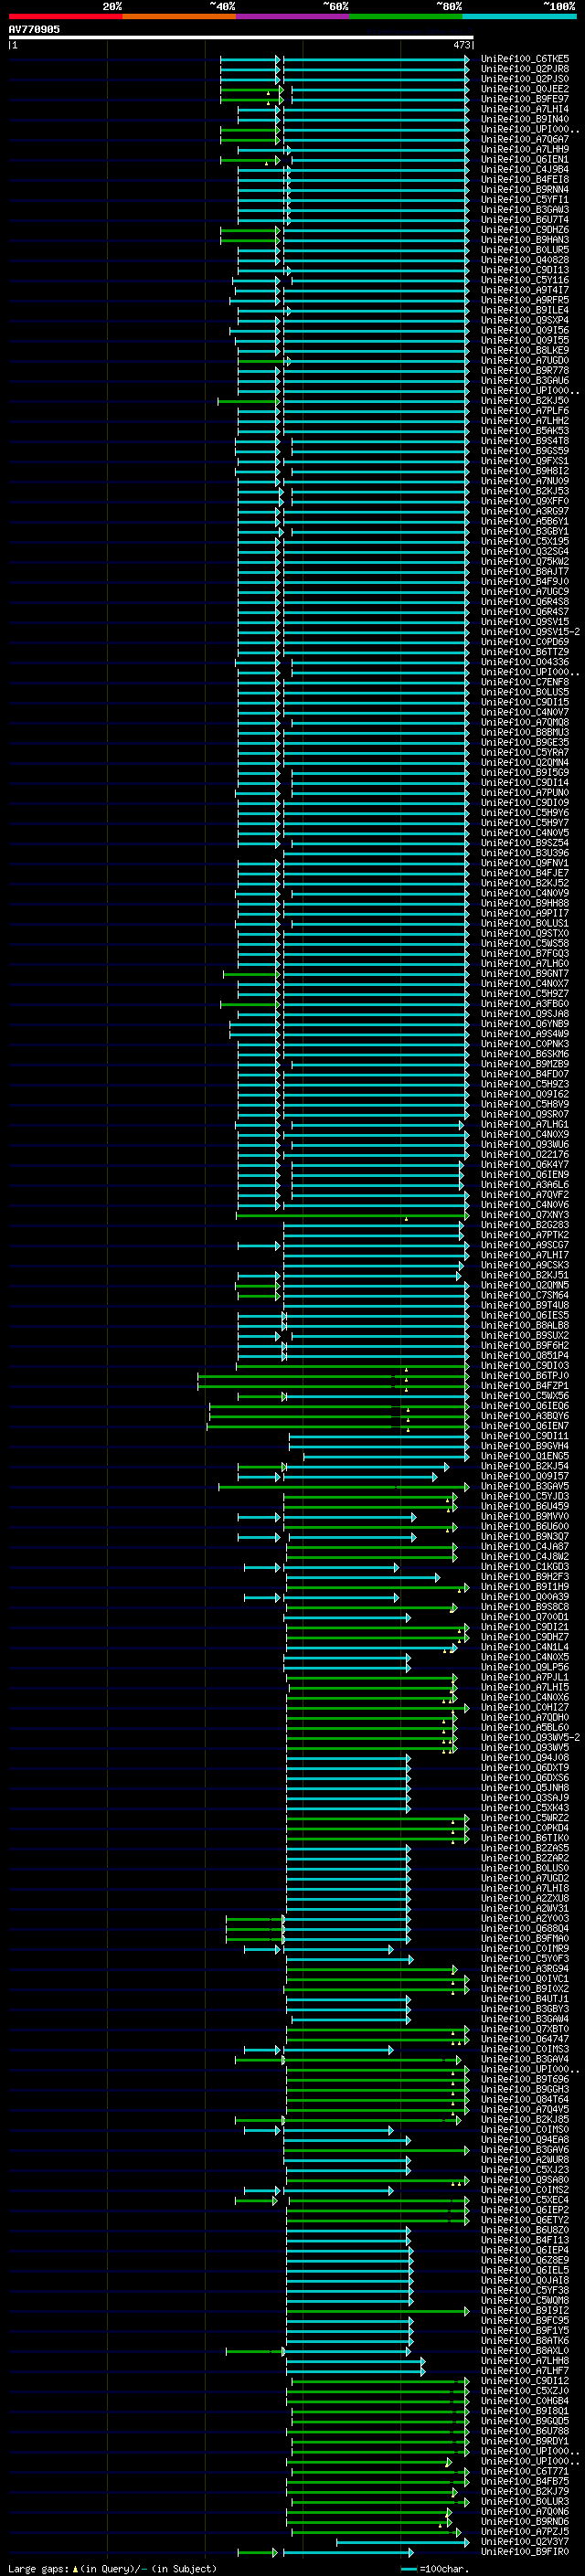Click the ~100% identity scale label
The width and height of the screenshot is (585, 2576).
tap(559, 6)
